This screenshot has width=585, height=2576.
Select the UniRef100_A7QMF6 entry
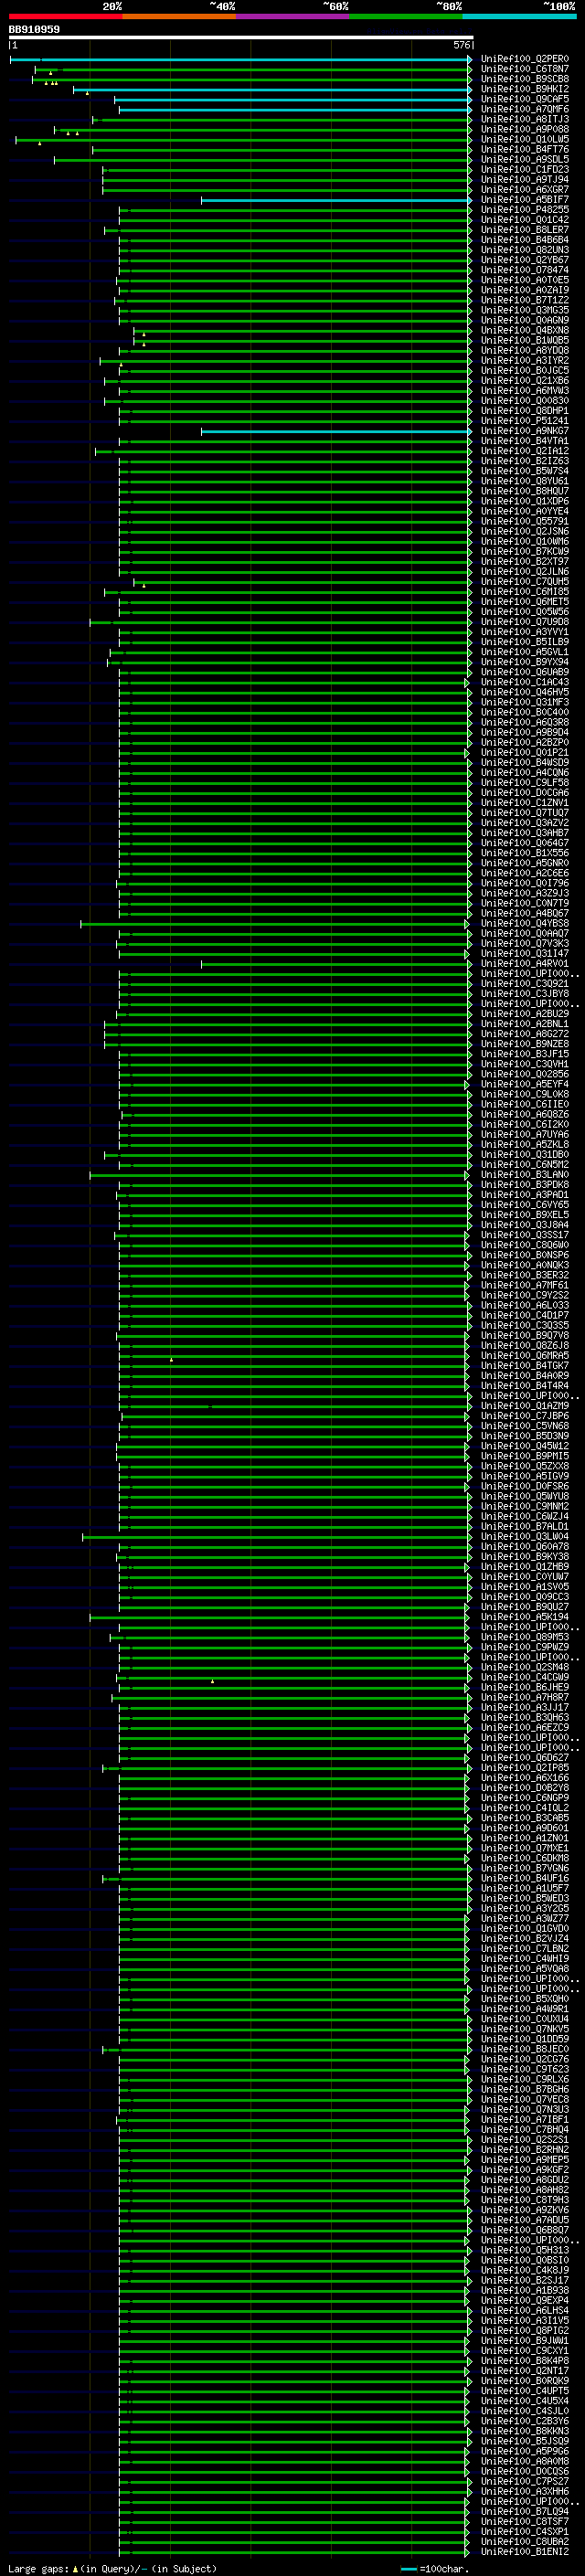(x=525, y=109)
